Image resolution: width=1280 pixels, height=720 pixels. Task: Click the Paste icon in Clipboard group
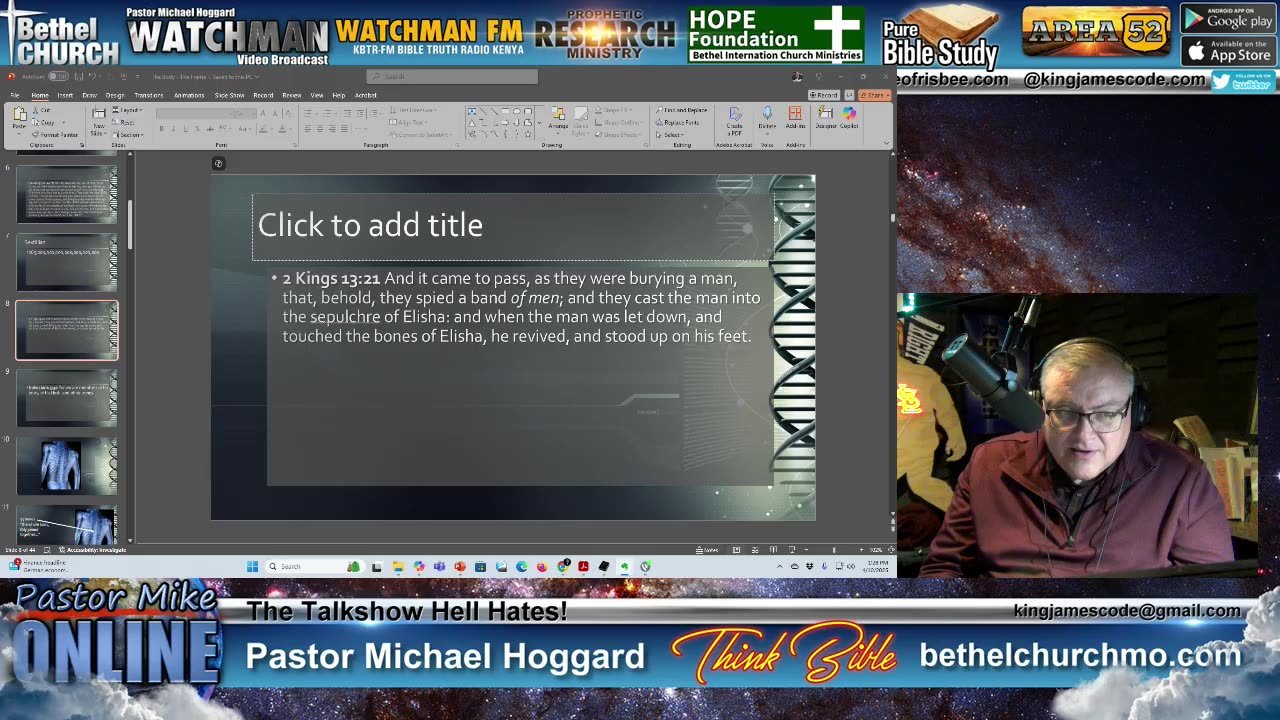click(19, 114)
